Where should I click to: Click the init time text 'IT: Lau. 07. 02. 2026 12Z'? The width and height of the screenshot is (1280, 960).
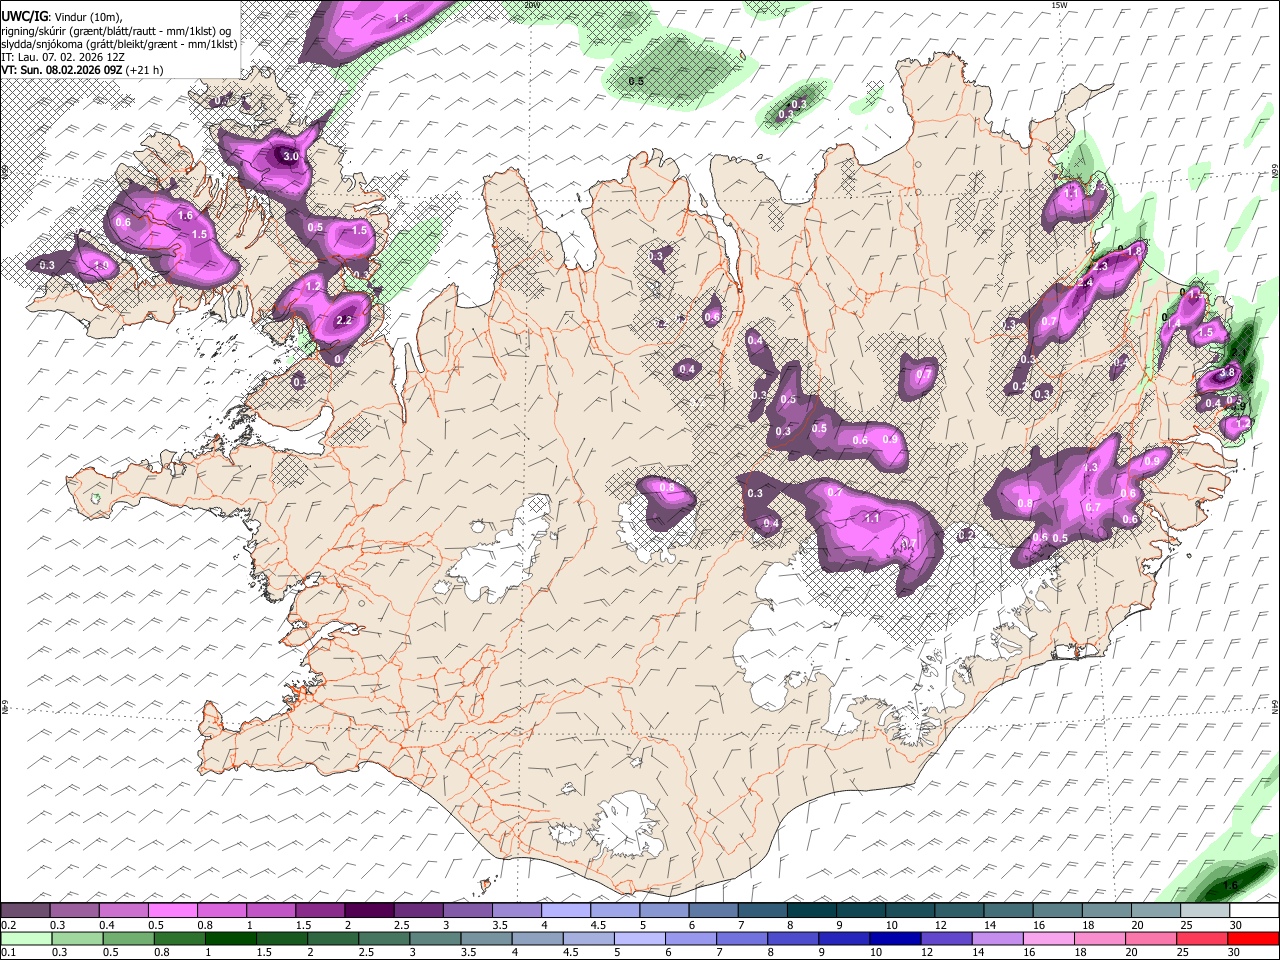[63, 57]
